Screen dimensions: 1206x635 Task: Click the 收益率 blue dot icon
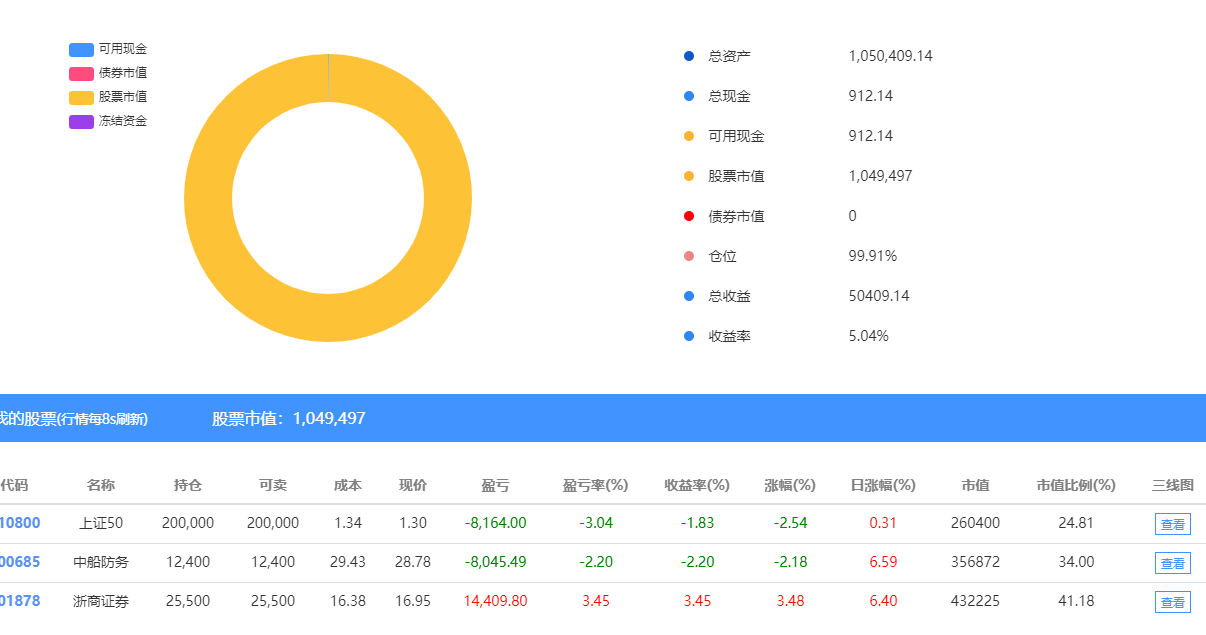[x=688, y=336]
